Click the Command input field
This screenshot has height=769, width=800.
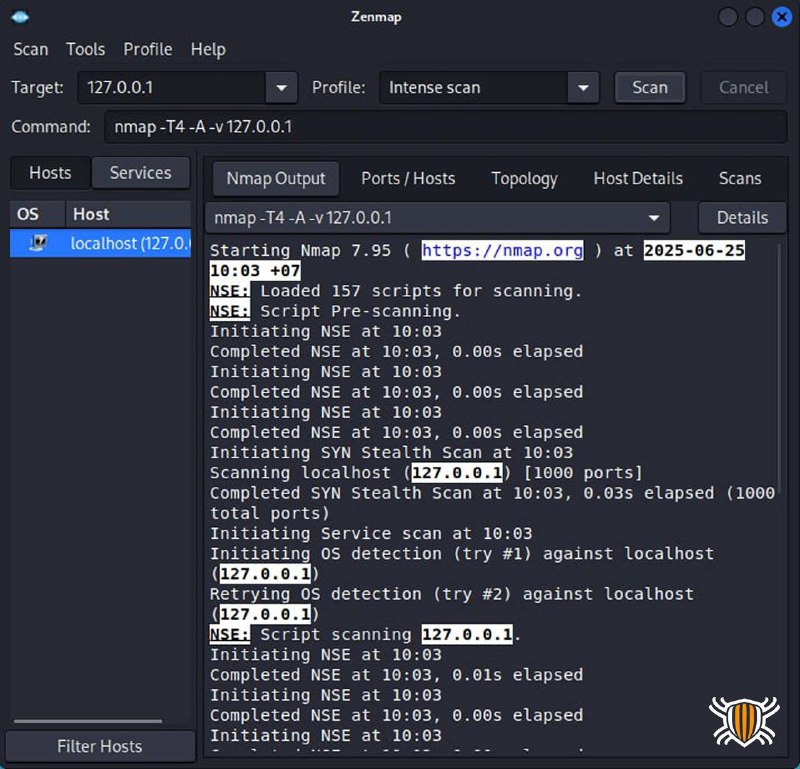pos(445,127)
